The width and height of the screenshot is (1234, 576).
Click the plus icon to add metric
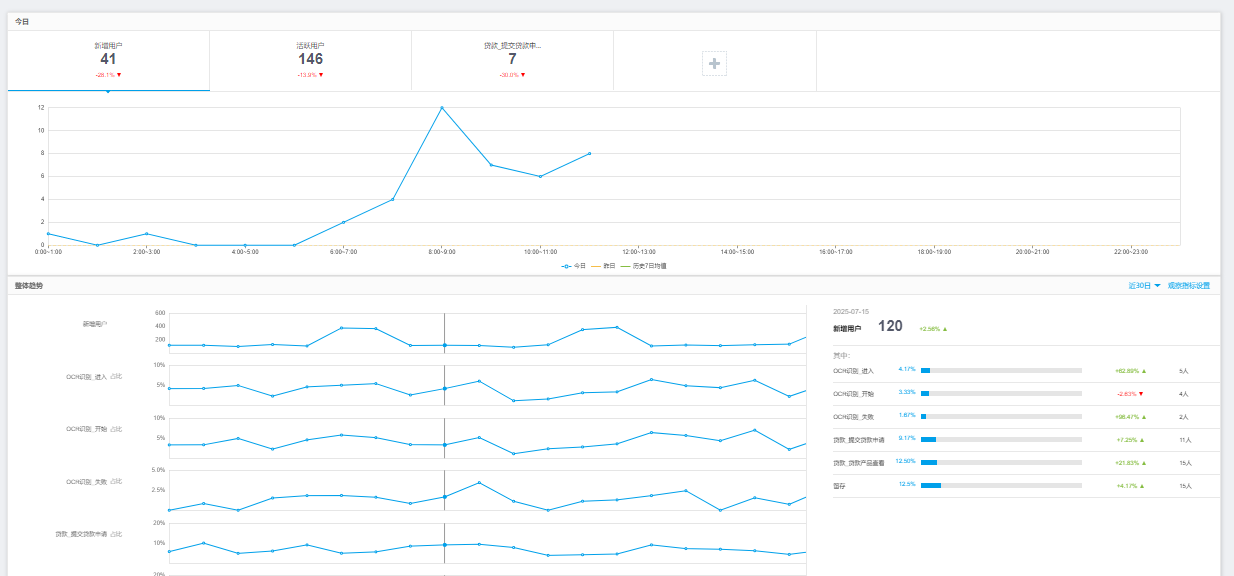tap(714, 63)
